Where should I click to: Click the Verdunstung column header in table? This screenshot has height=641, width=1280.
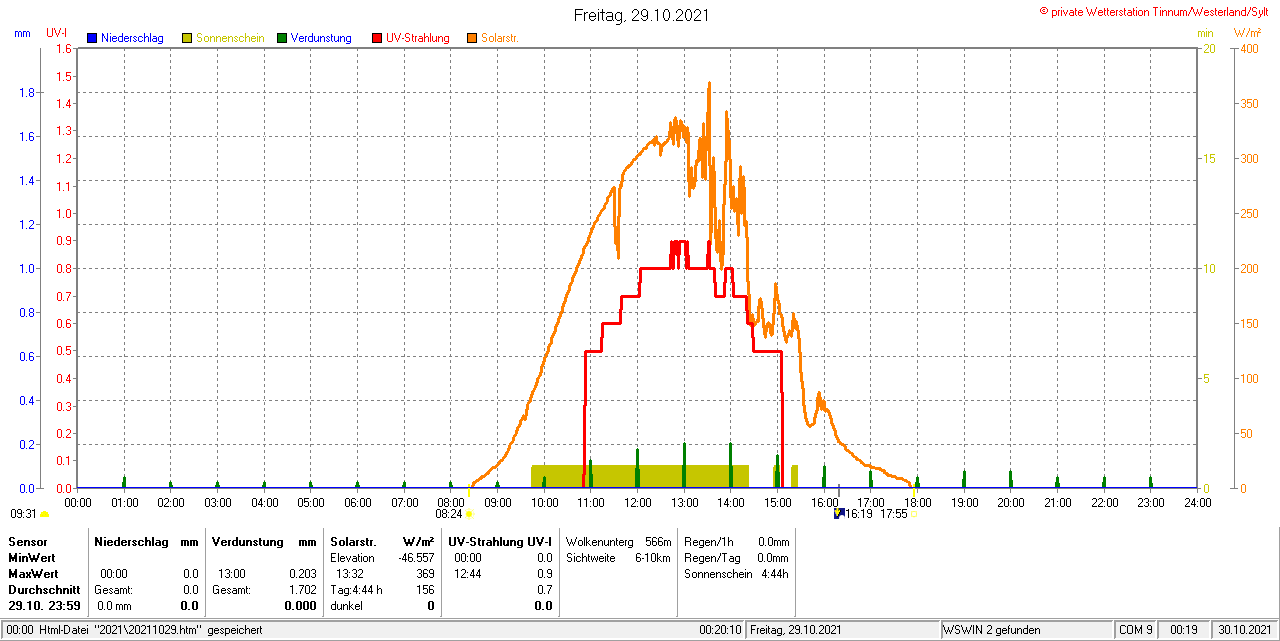(247, 541)
